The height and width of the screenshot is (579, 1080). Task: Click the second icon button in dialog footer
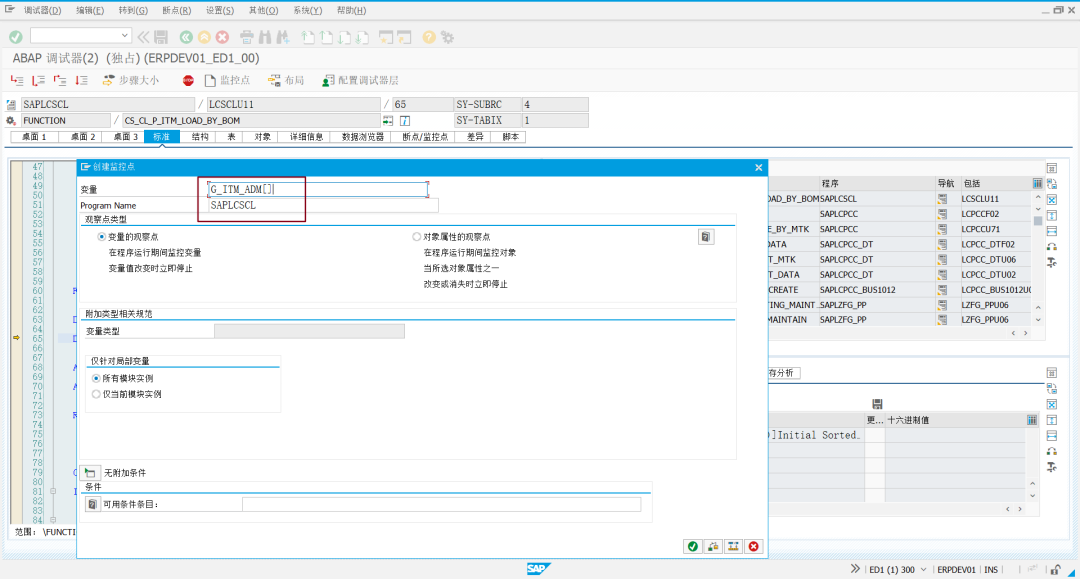(713, 547)
